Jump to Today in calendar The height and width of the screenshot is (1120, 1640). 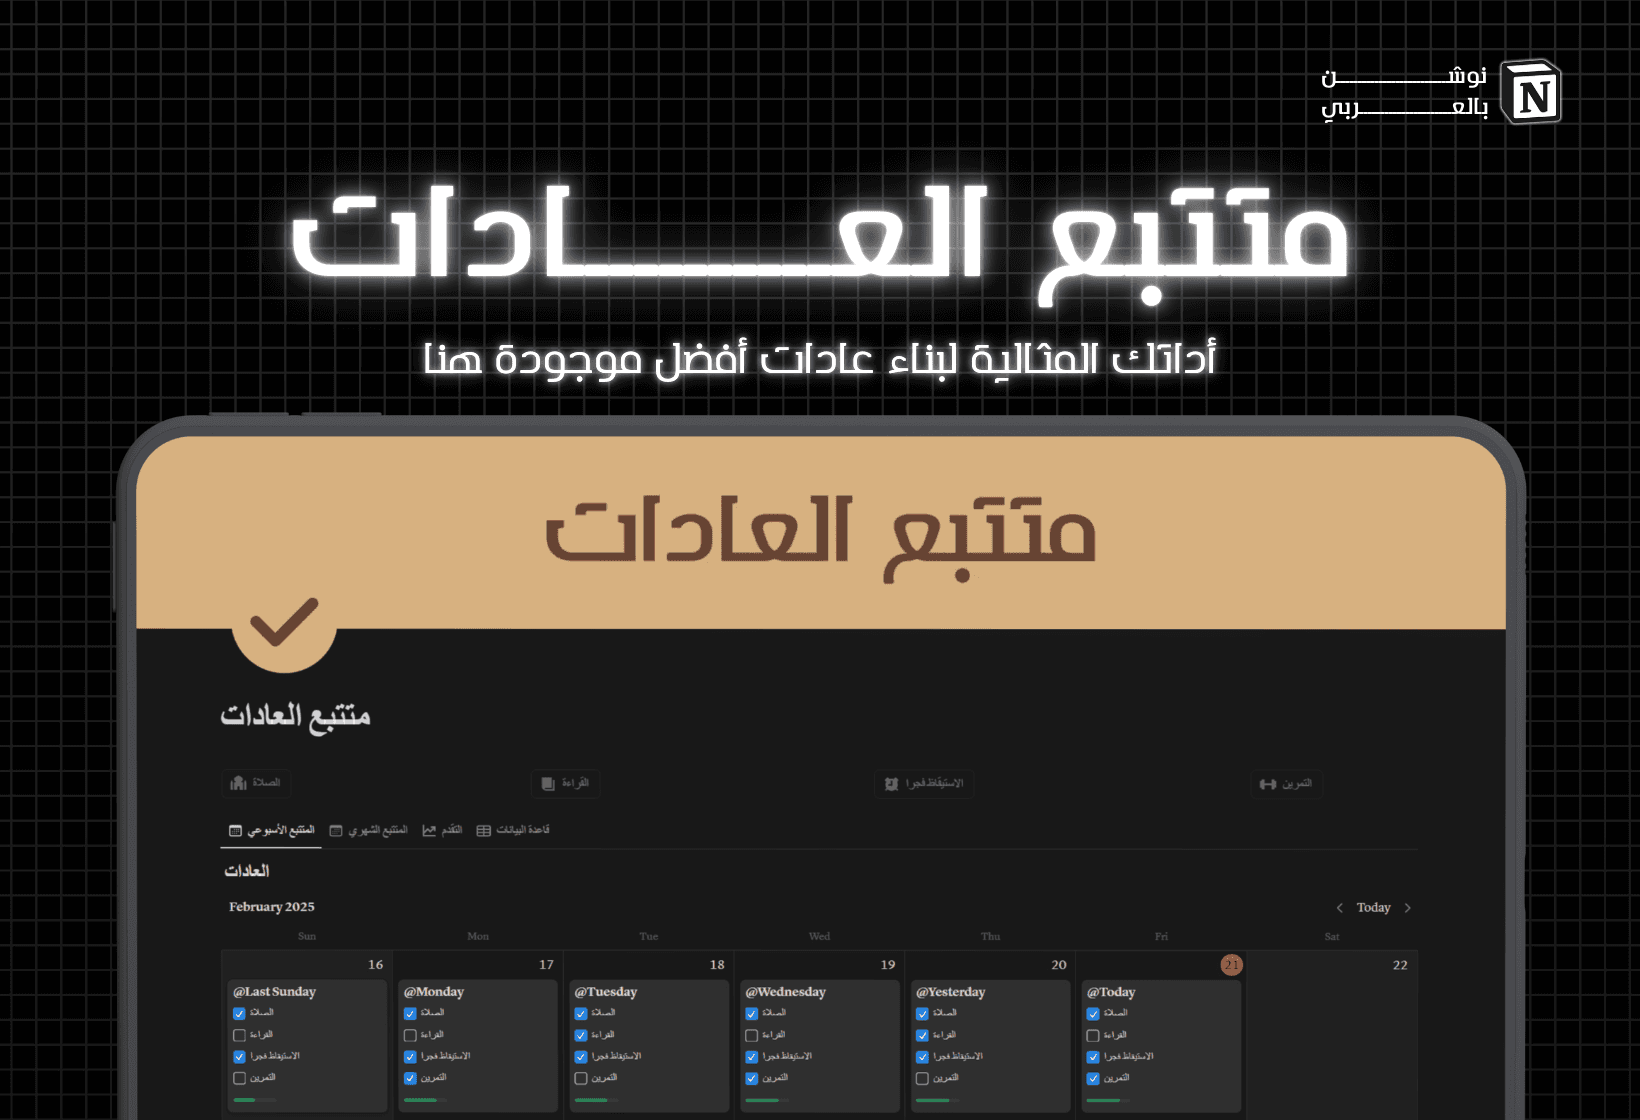point(1373,908)
